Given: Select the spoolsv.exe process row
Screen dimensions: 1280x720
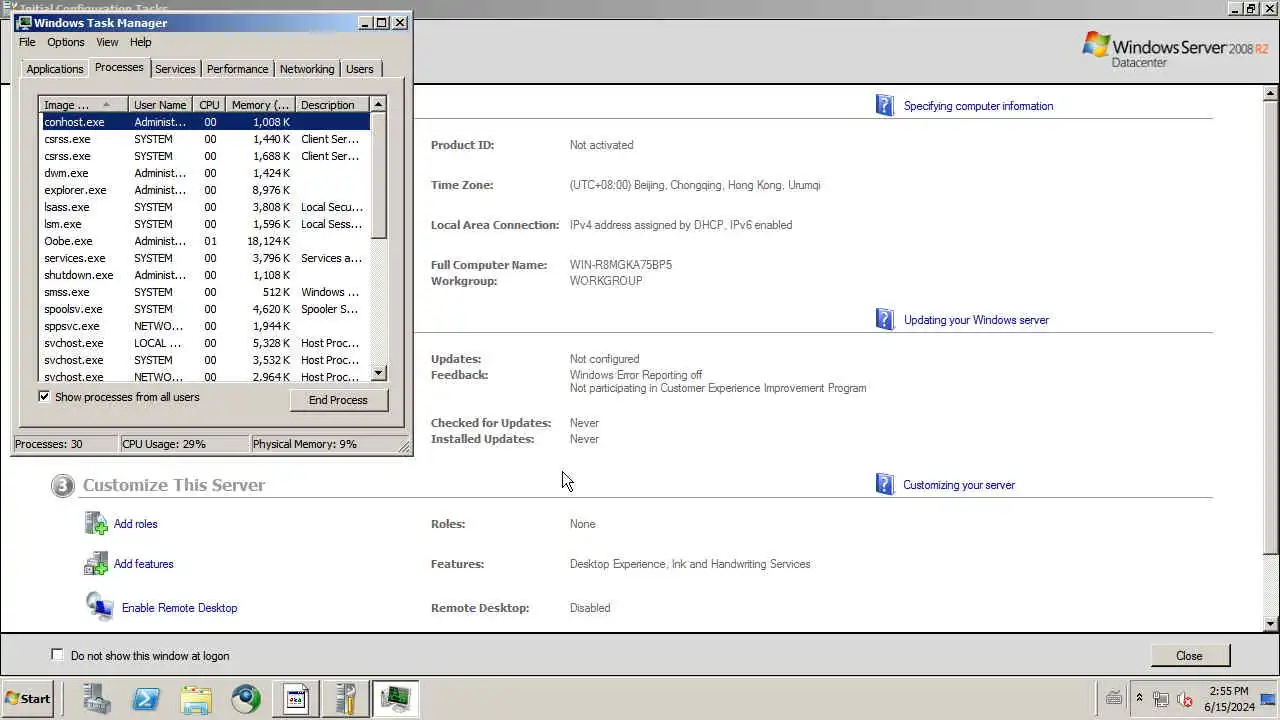Looking at the screenshot, I should [x=205, y=309].
